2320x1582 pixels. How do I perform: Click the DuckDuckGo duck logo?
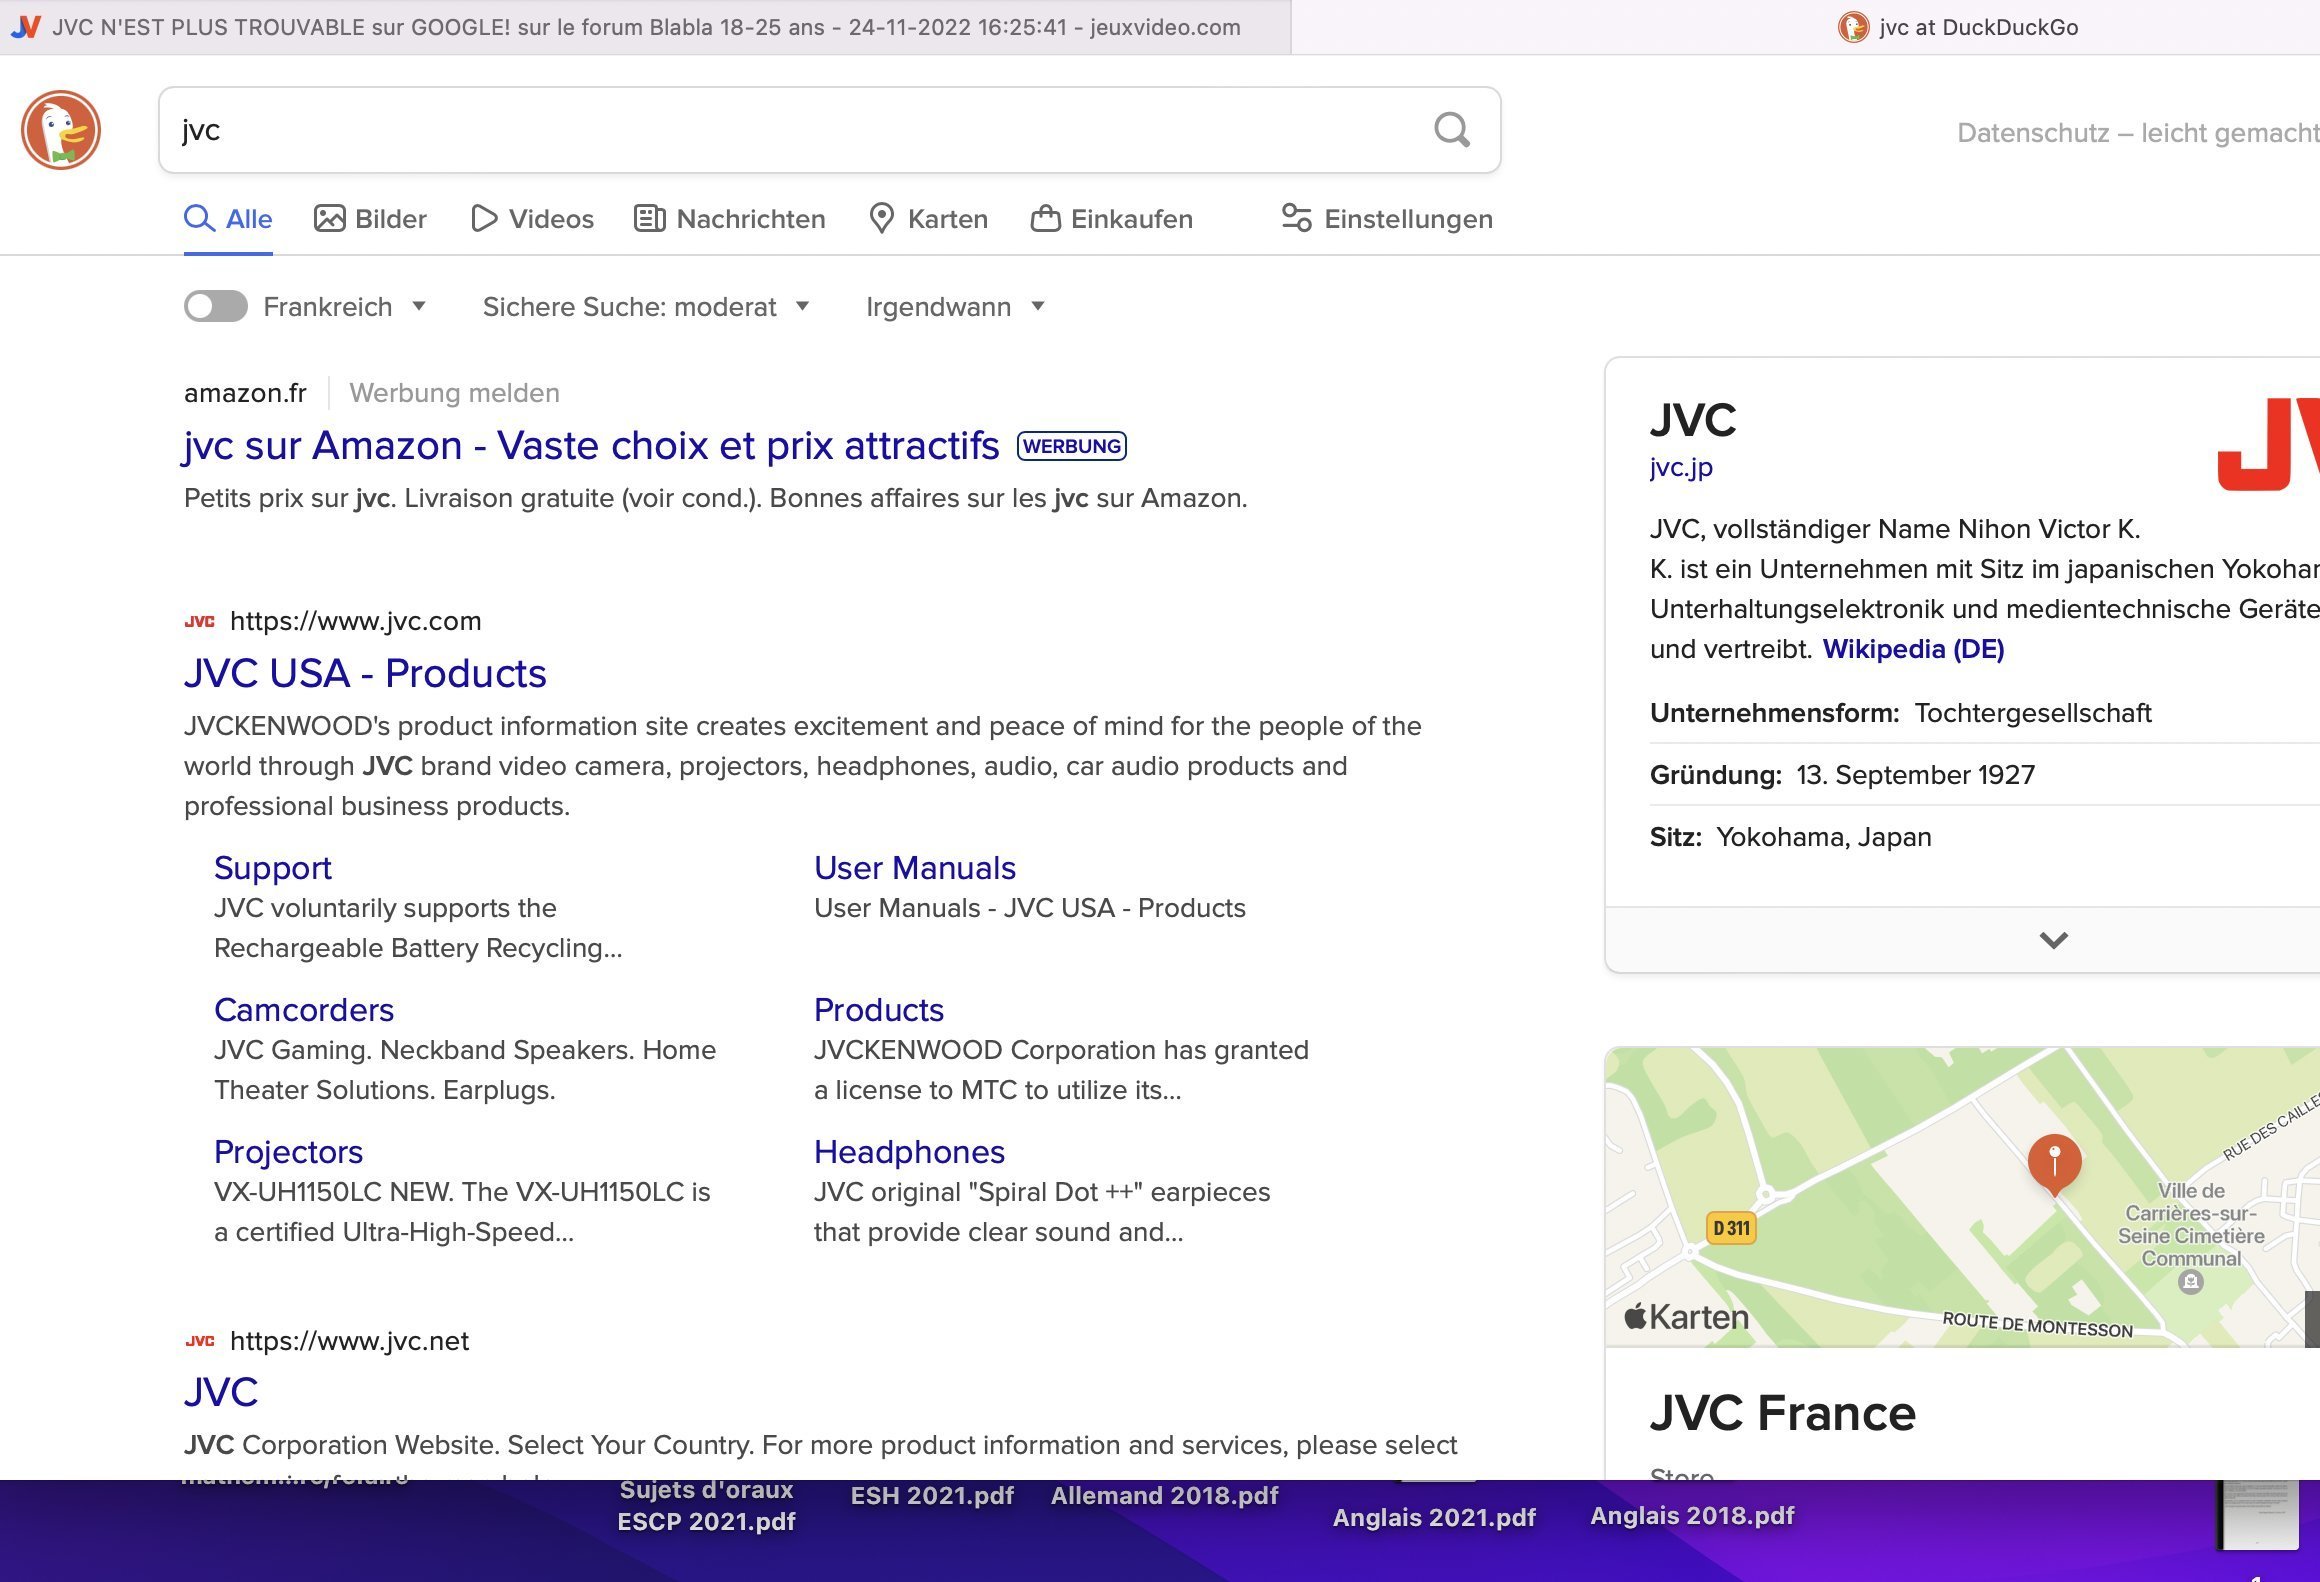61,130
